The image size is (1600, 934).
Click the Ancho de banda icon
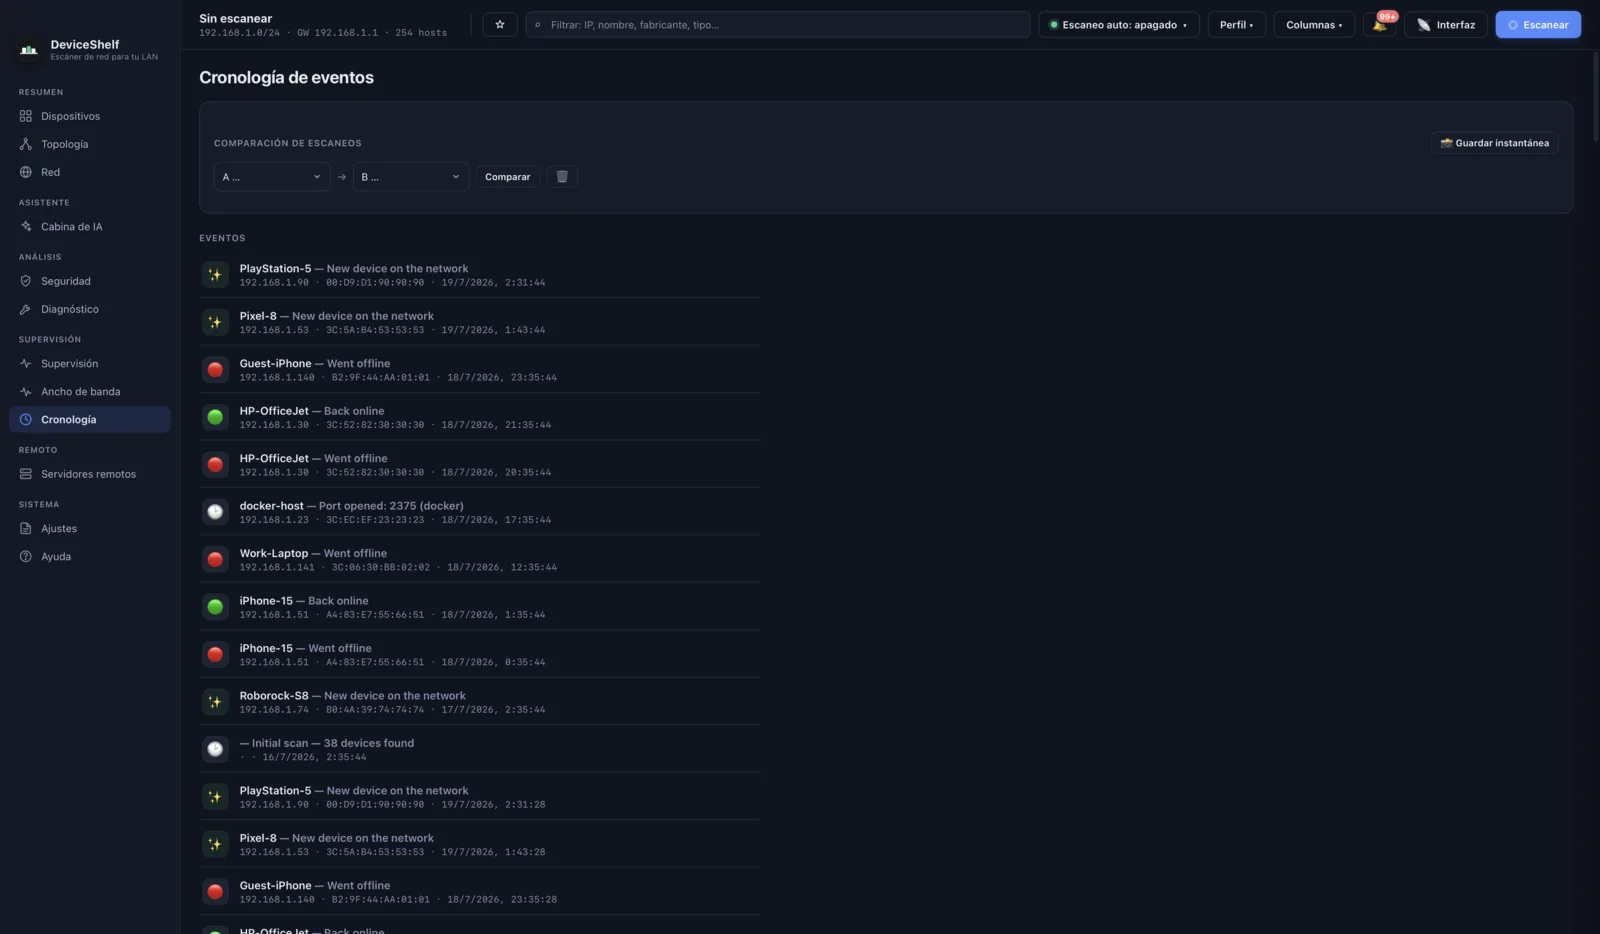tap(26, 392)
